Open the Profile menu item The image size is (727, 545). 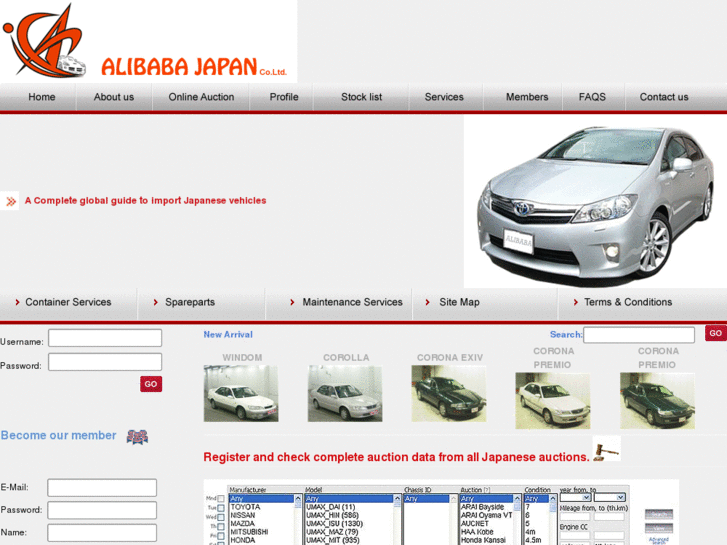tap(284, 97)
